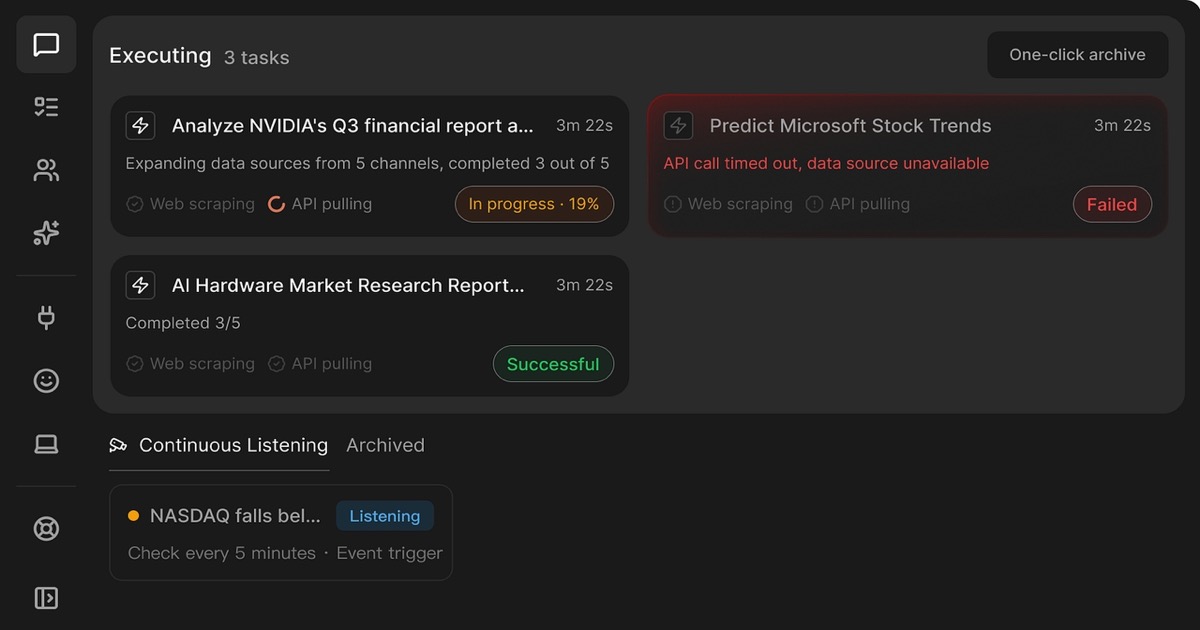
Task: Toggle API pulling check on AI Hardware report
Action: point(275,363)
